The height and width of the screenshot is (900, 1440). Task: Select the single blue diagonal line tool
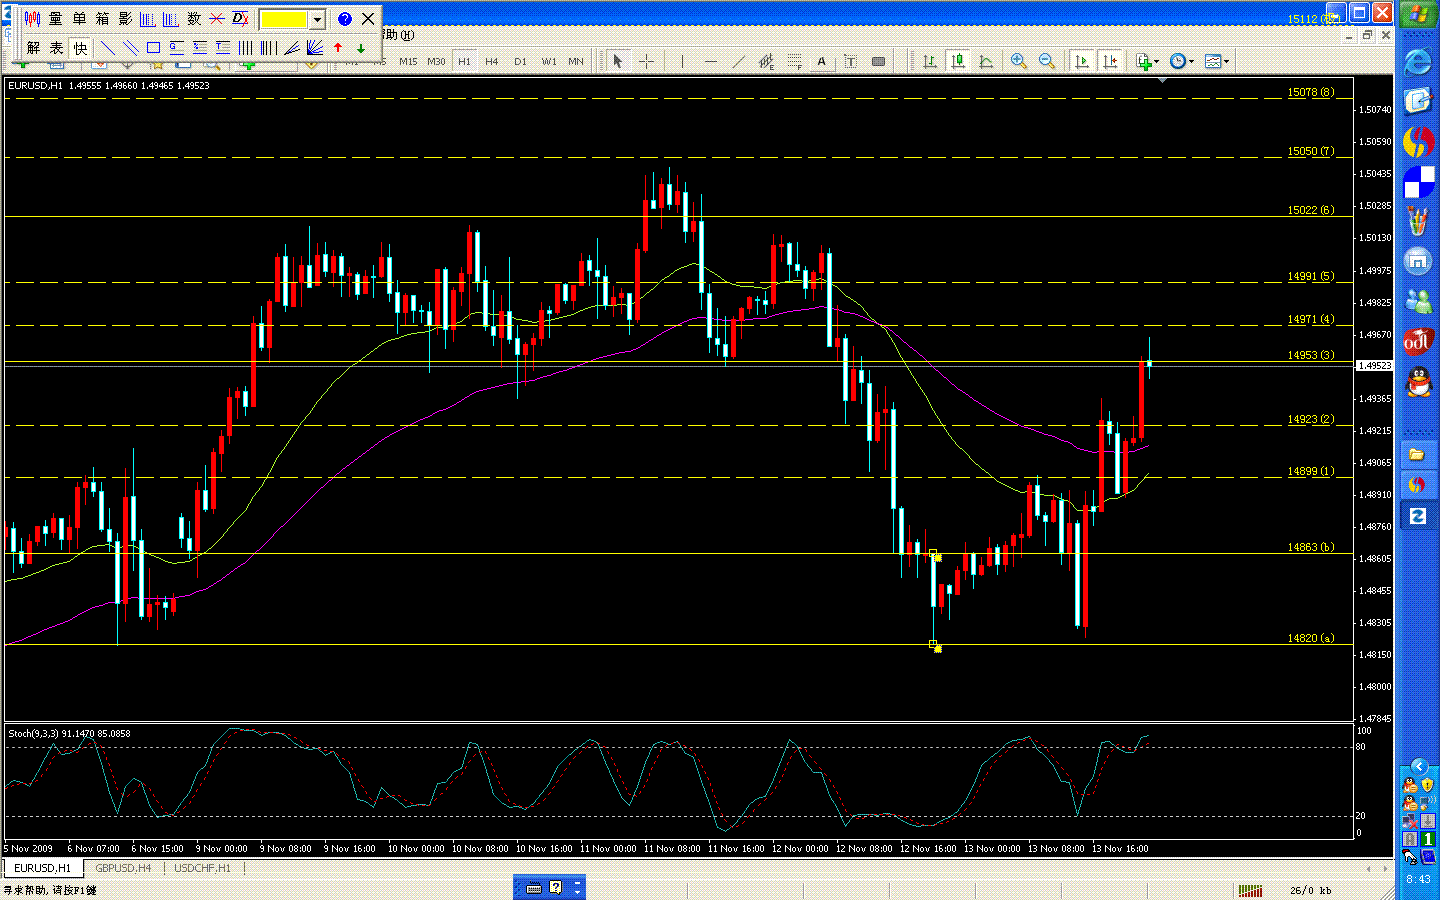108,47
